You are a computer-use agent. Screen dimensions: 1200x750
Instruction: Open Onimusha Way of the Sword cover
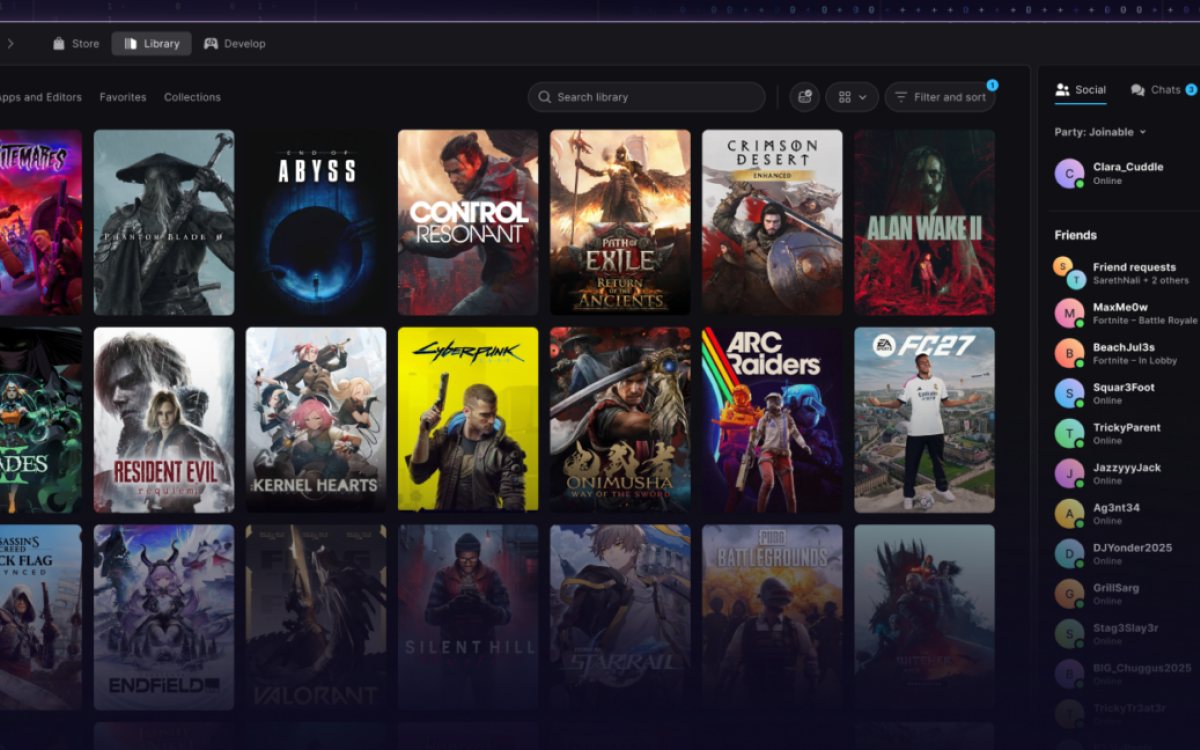[x=620, y=420]
